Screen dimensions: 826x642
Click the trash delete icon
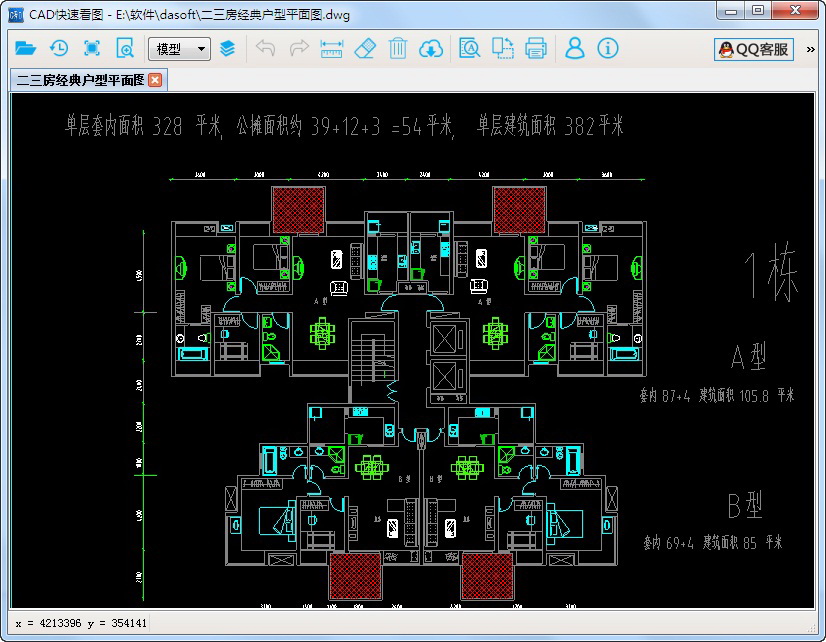click(398, 48)
